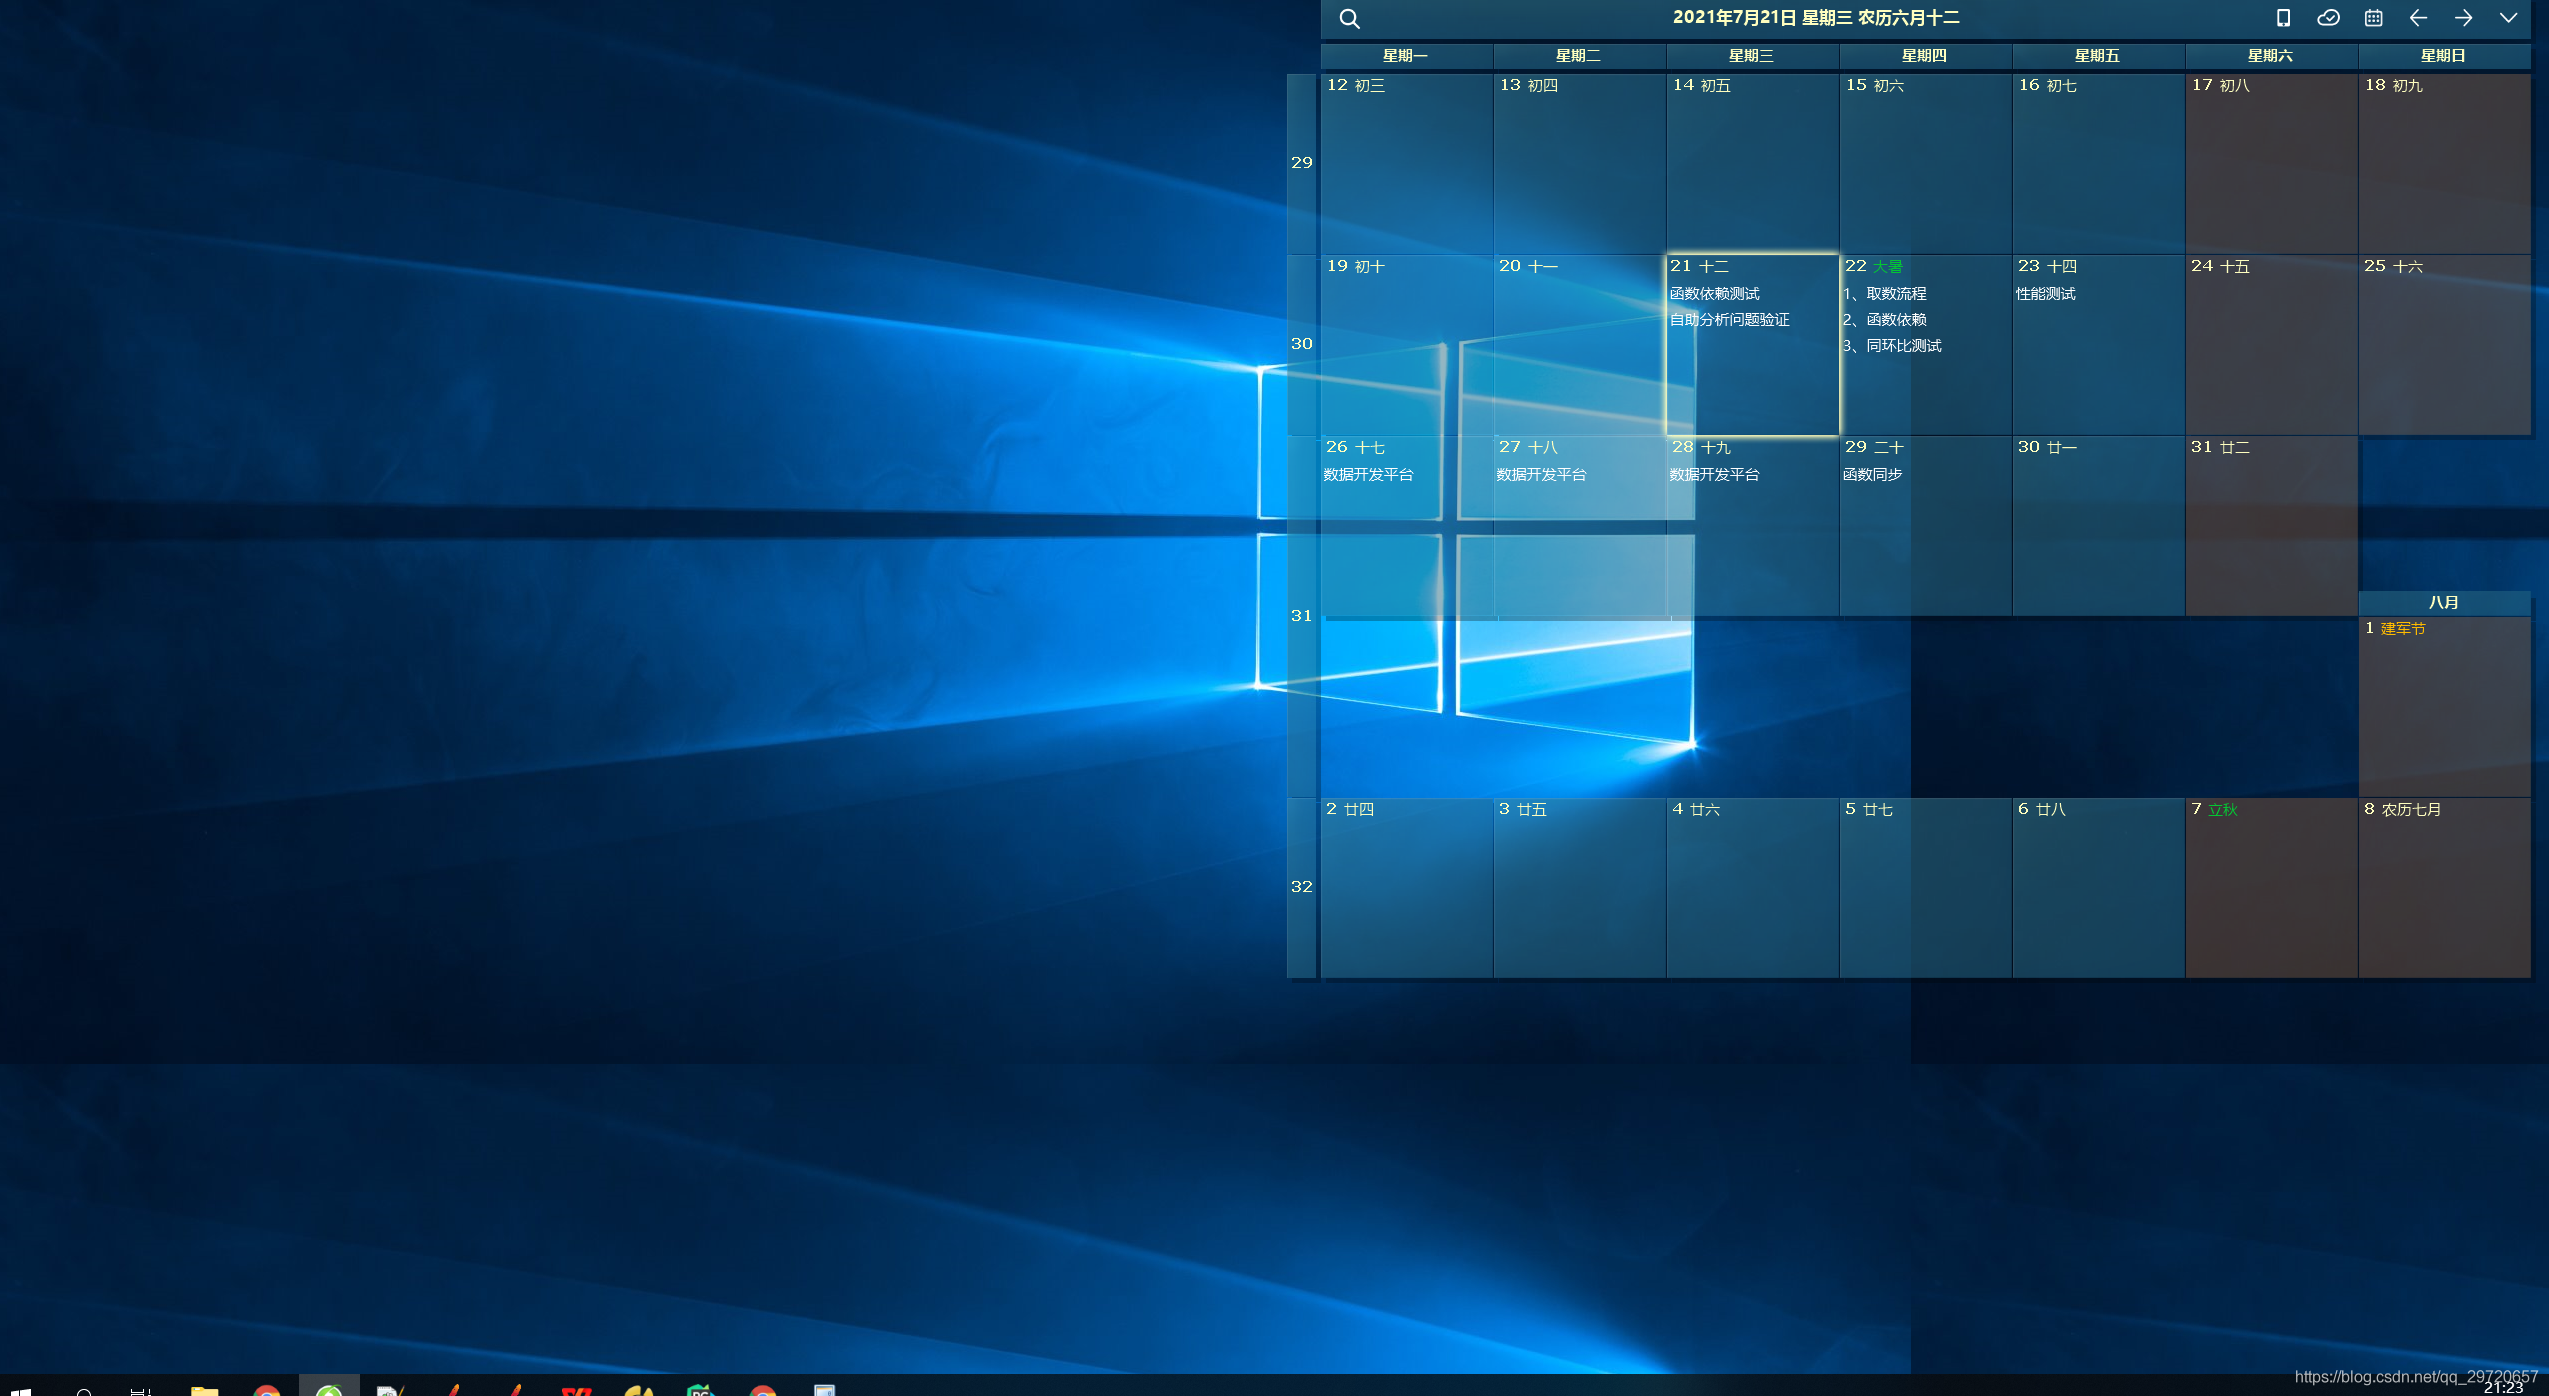
Task: Select the 星期日 column header
Action: (2442, 56)
